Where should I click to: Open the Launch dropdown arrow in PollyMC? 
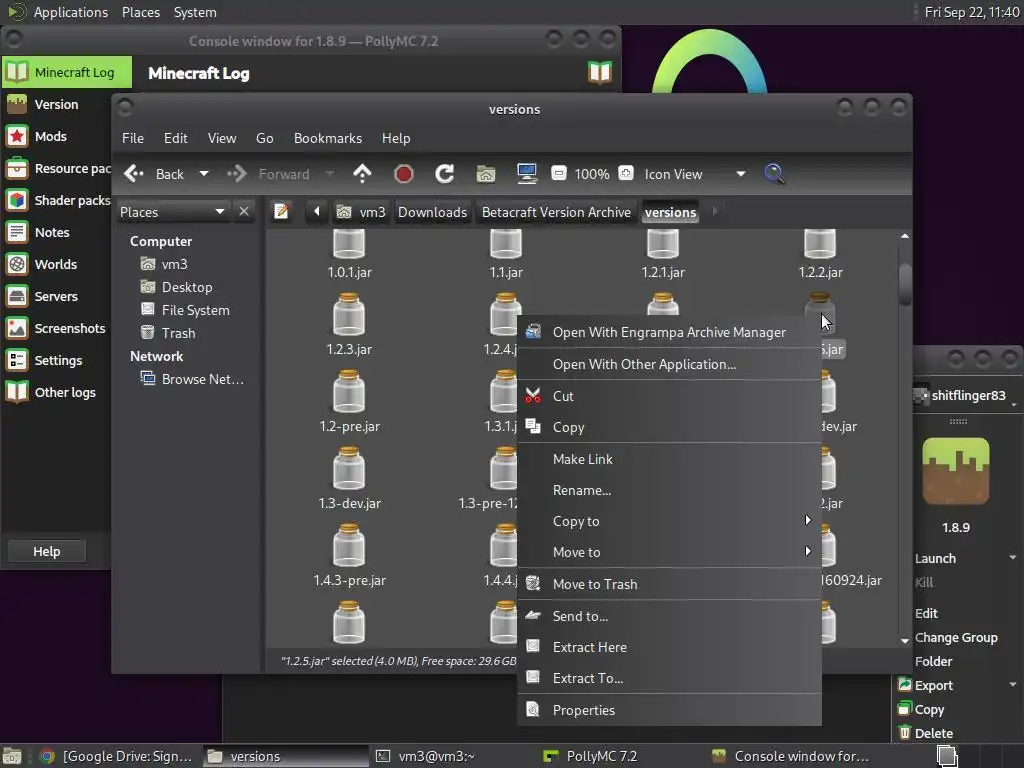click(x=1012, y=558)
